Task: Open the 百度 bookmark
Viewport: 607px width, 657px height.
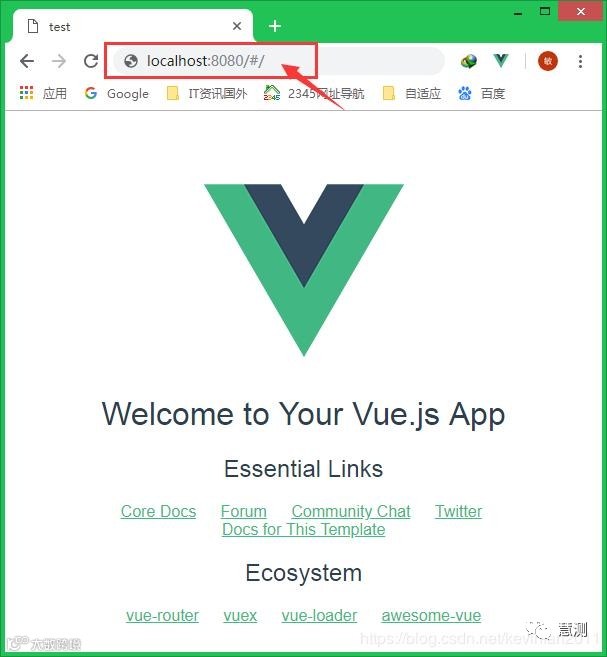Action: point(481,93)
